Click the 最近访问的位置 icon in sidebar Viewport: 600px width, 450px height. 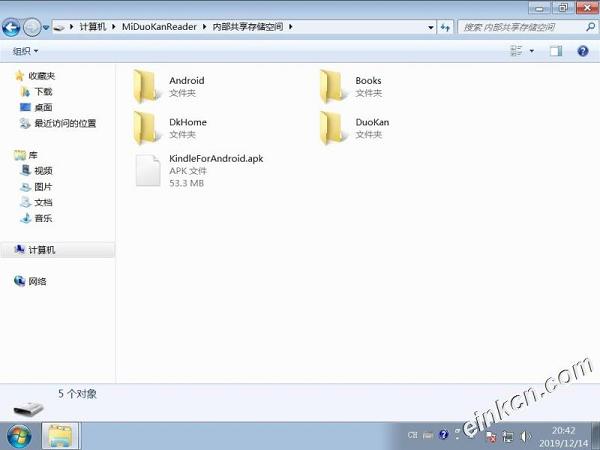pyautogui.click(x=25, y=123)
